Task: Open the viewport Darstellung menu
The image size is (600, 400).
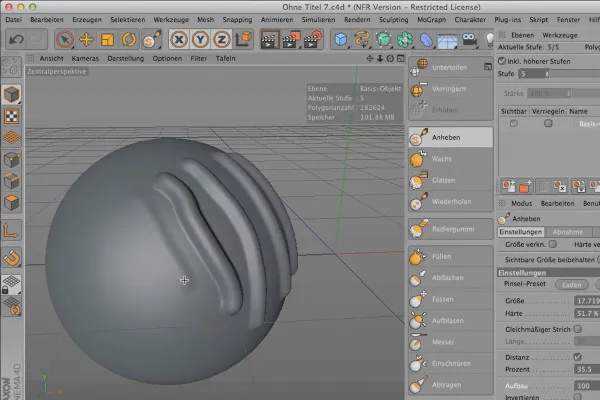Action: [x=126, y=59]
